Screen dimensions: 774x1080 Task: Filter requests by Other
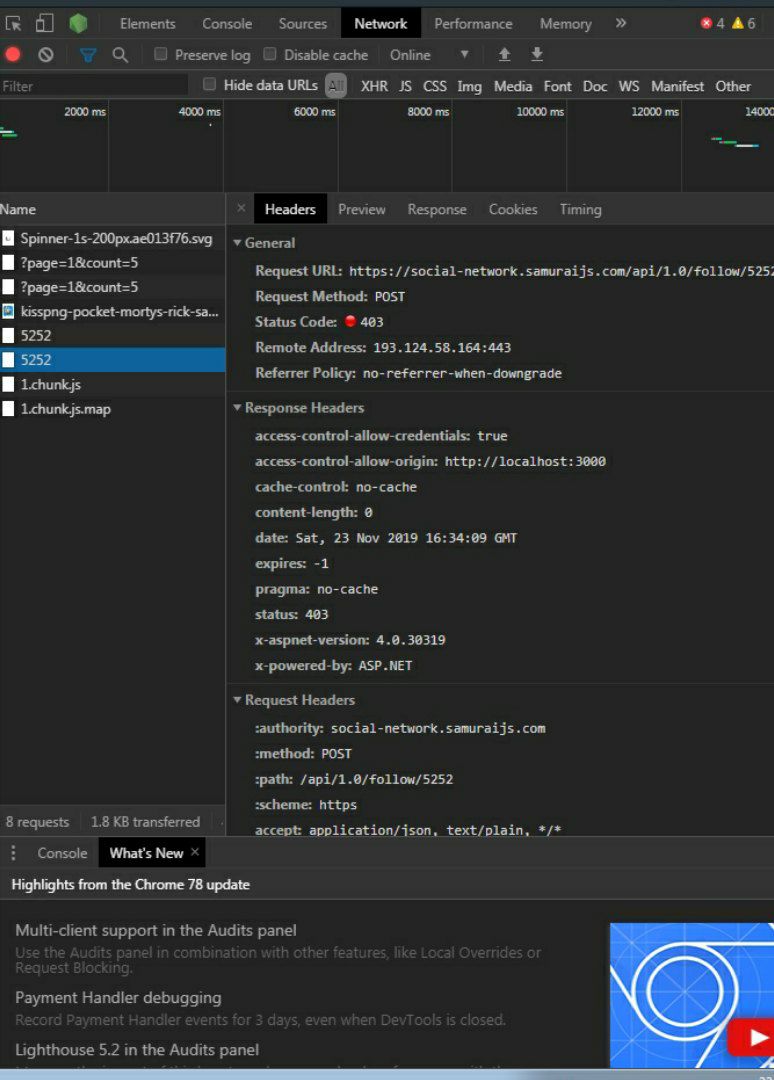(x=733, y=86)
